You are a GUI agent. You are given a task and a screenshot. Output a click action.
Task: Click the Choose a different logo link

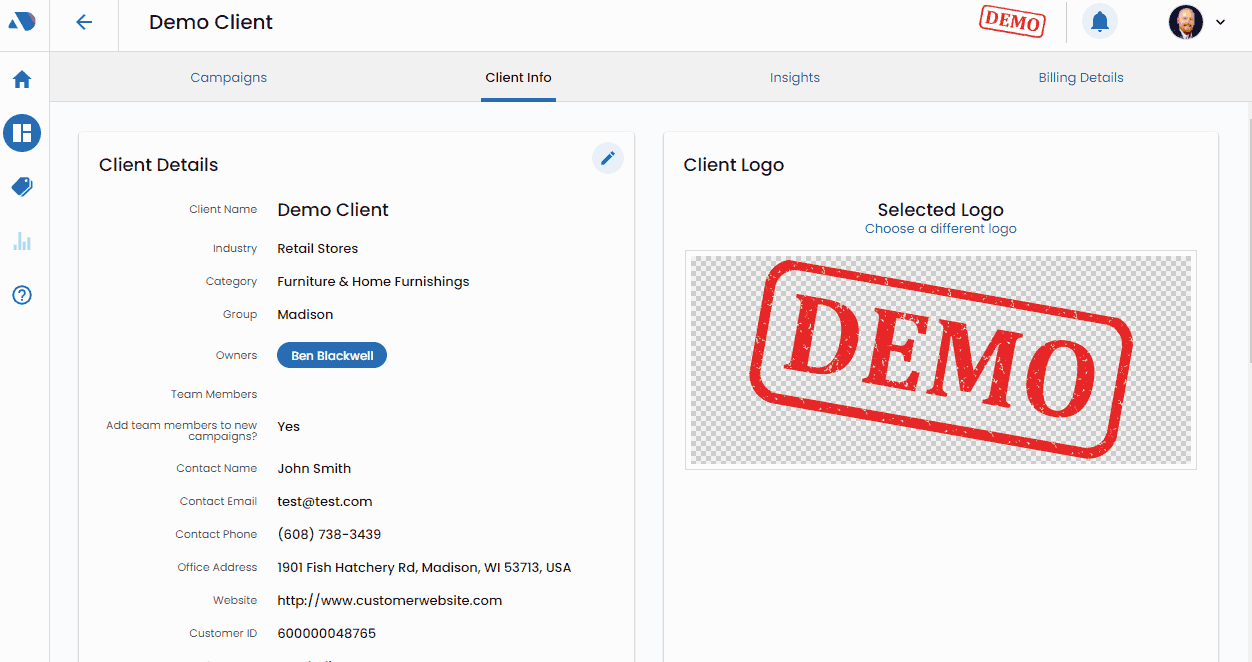pyautogui.click(x=940, y=229)
